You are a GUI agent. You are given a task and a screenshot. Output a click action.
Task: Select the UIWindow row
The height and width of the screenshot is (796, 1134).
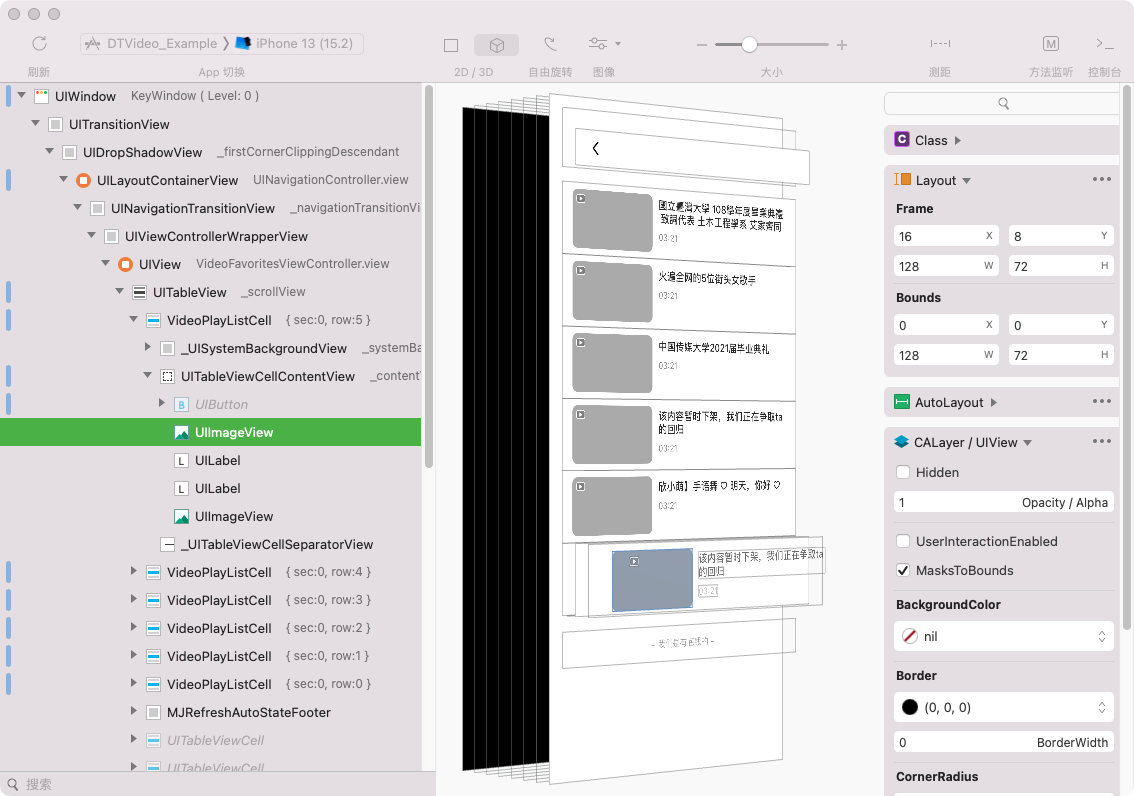tap(210, 96)
